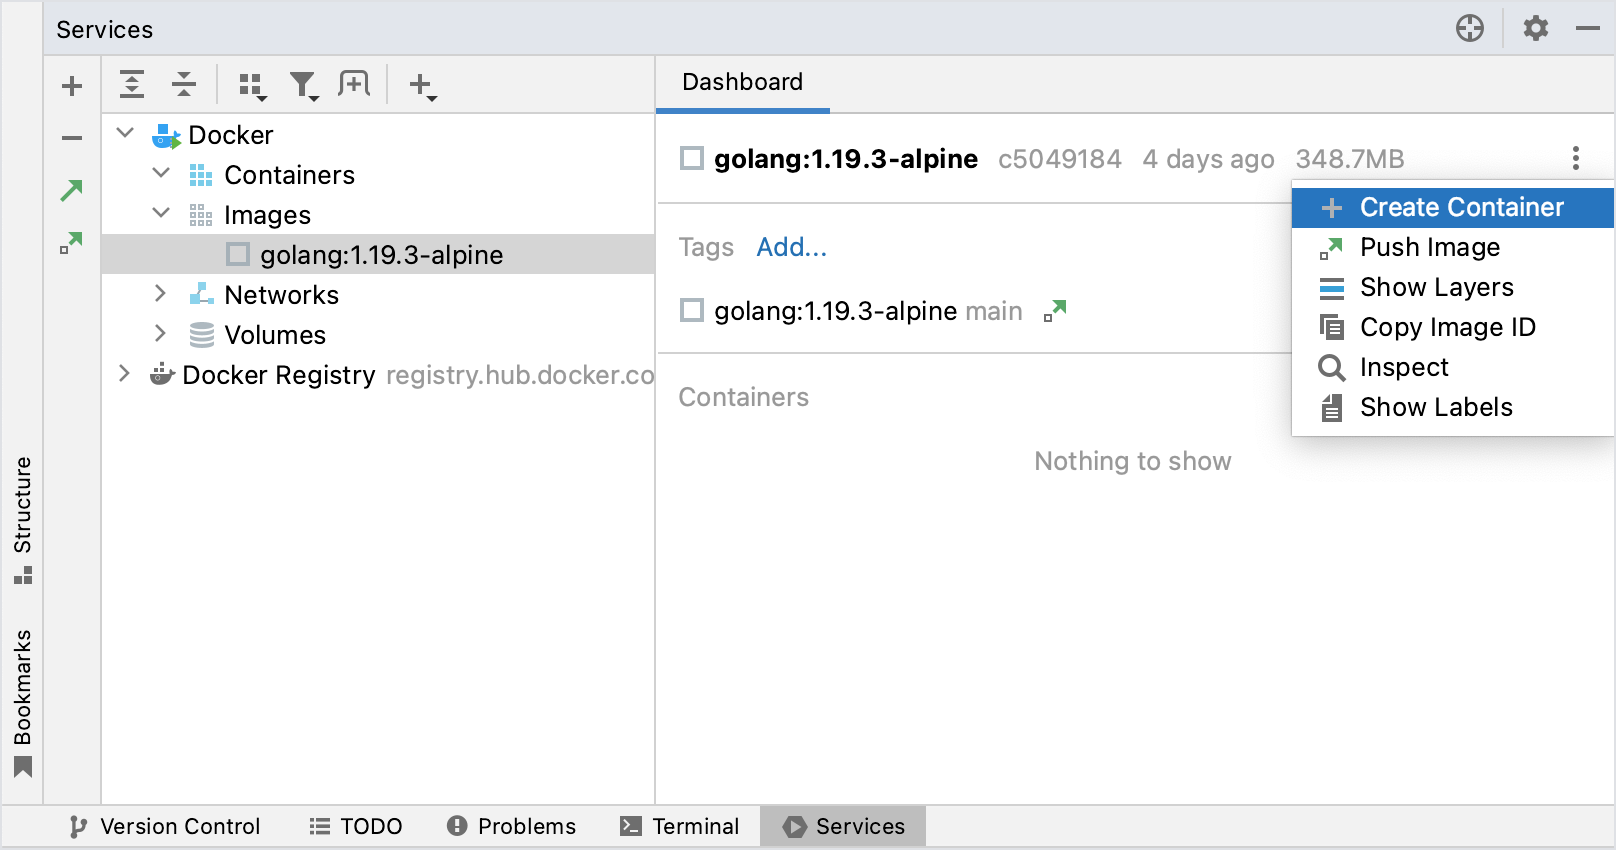
Task: Expand all services in the tree
Action: click(132, 84)
